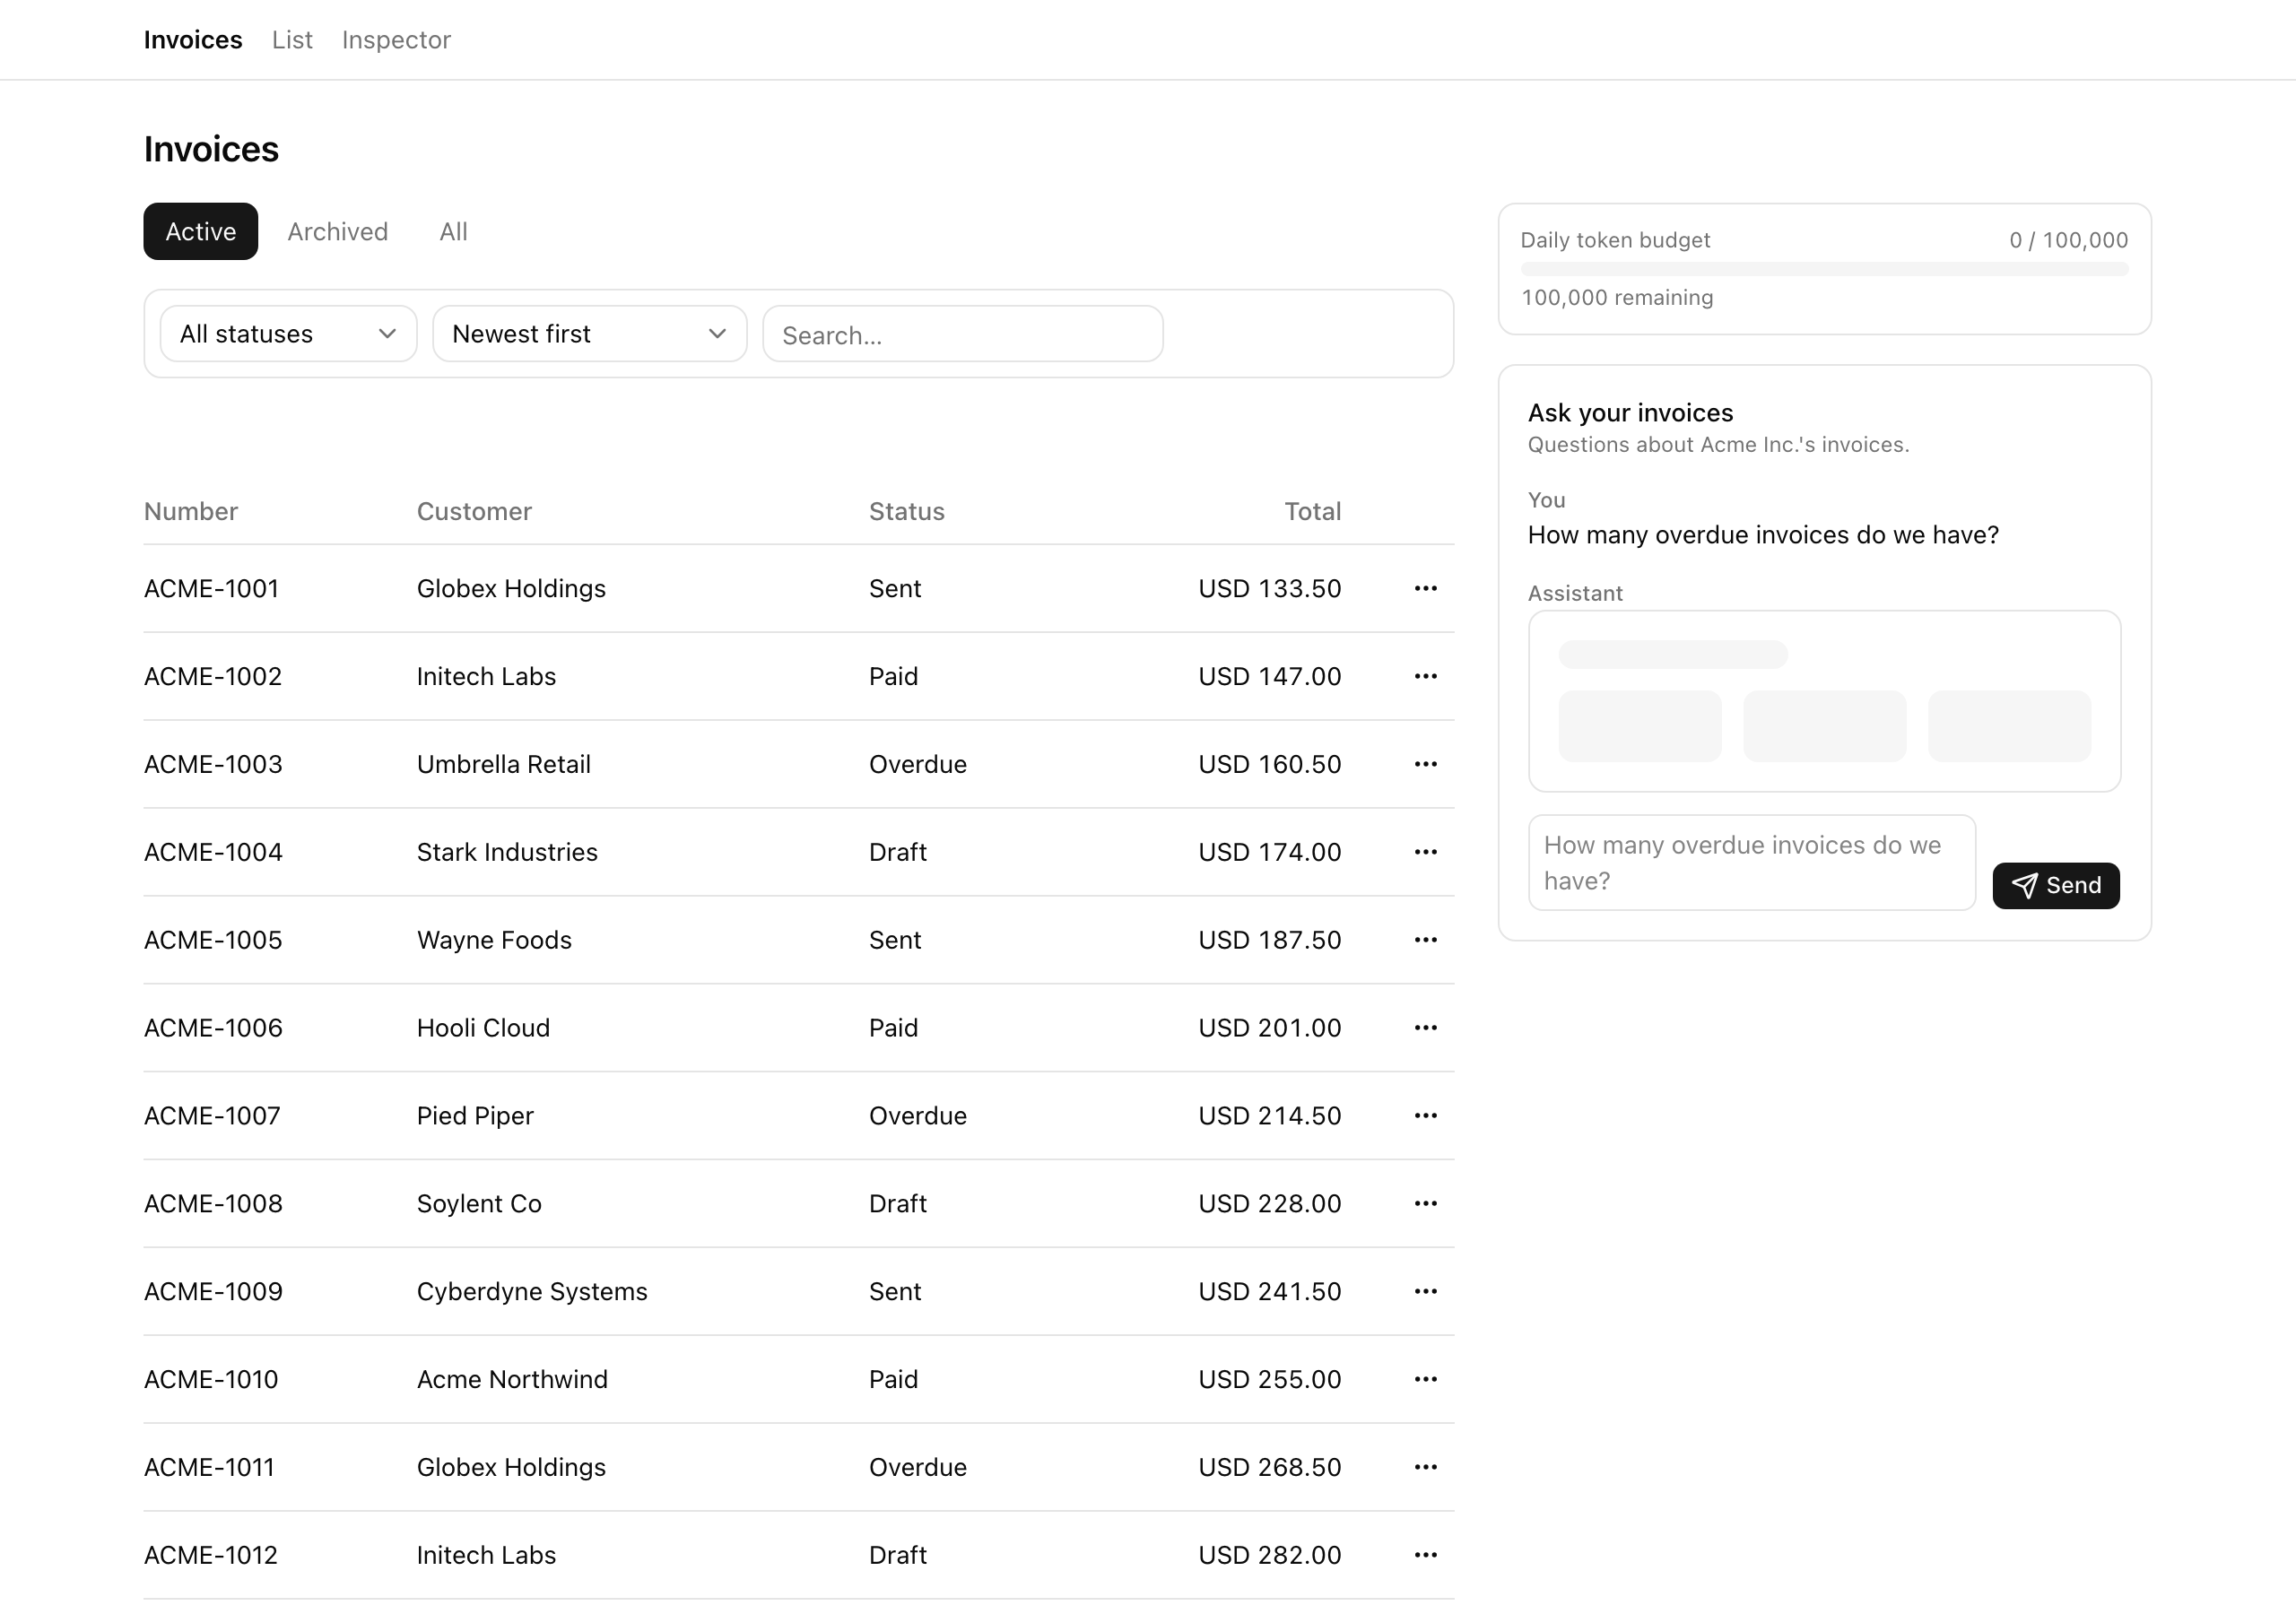The width and height of the screenshot is (2296, 1614).
Task: Open row actions menu for ACME-1006
Action: [1425, 1028]
